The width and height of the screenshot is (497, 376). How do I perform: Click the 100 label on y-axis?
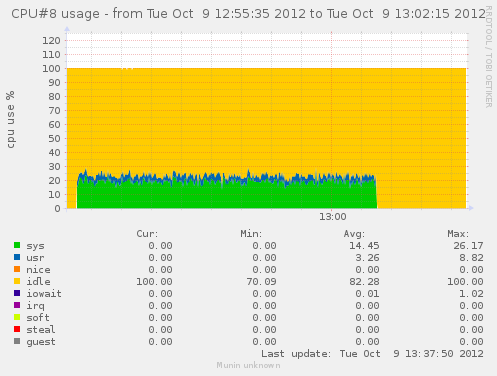[x=51, y=69]
